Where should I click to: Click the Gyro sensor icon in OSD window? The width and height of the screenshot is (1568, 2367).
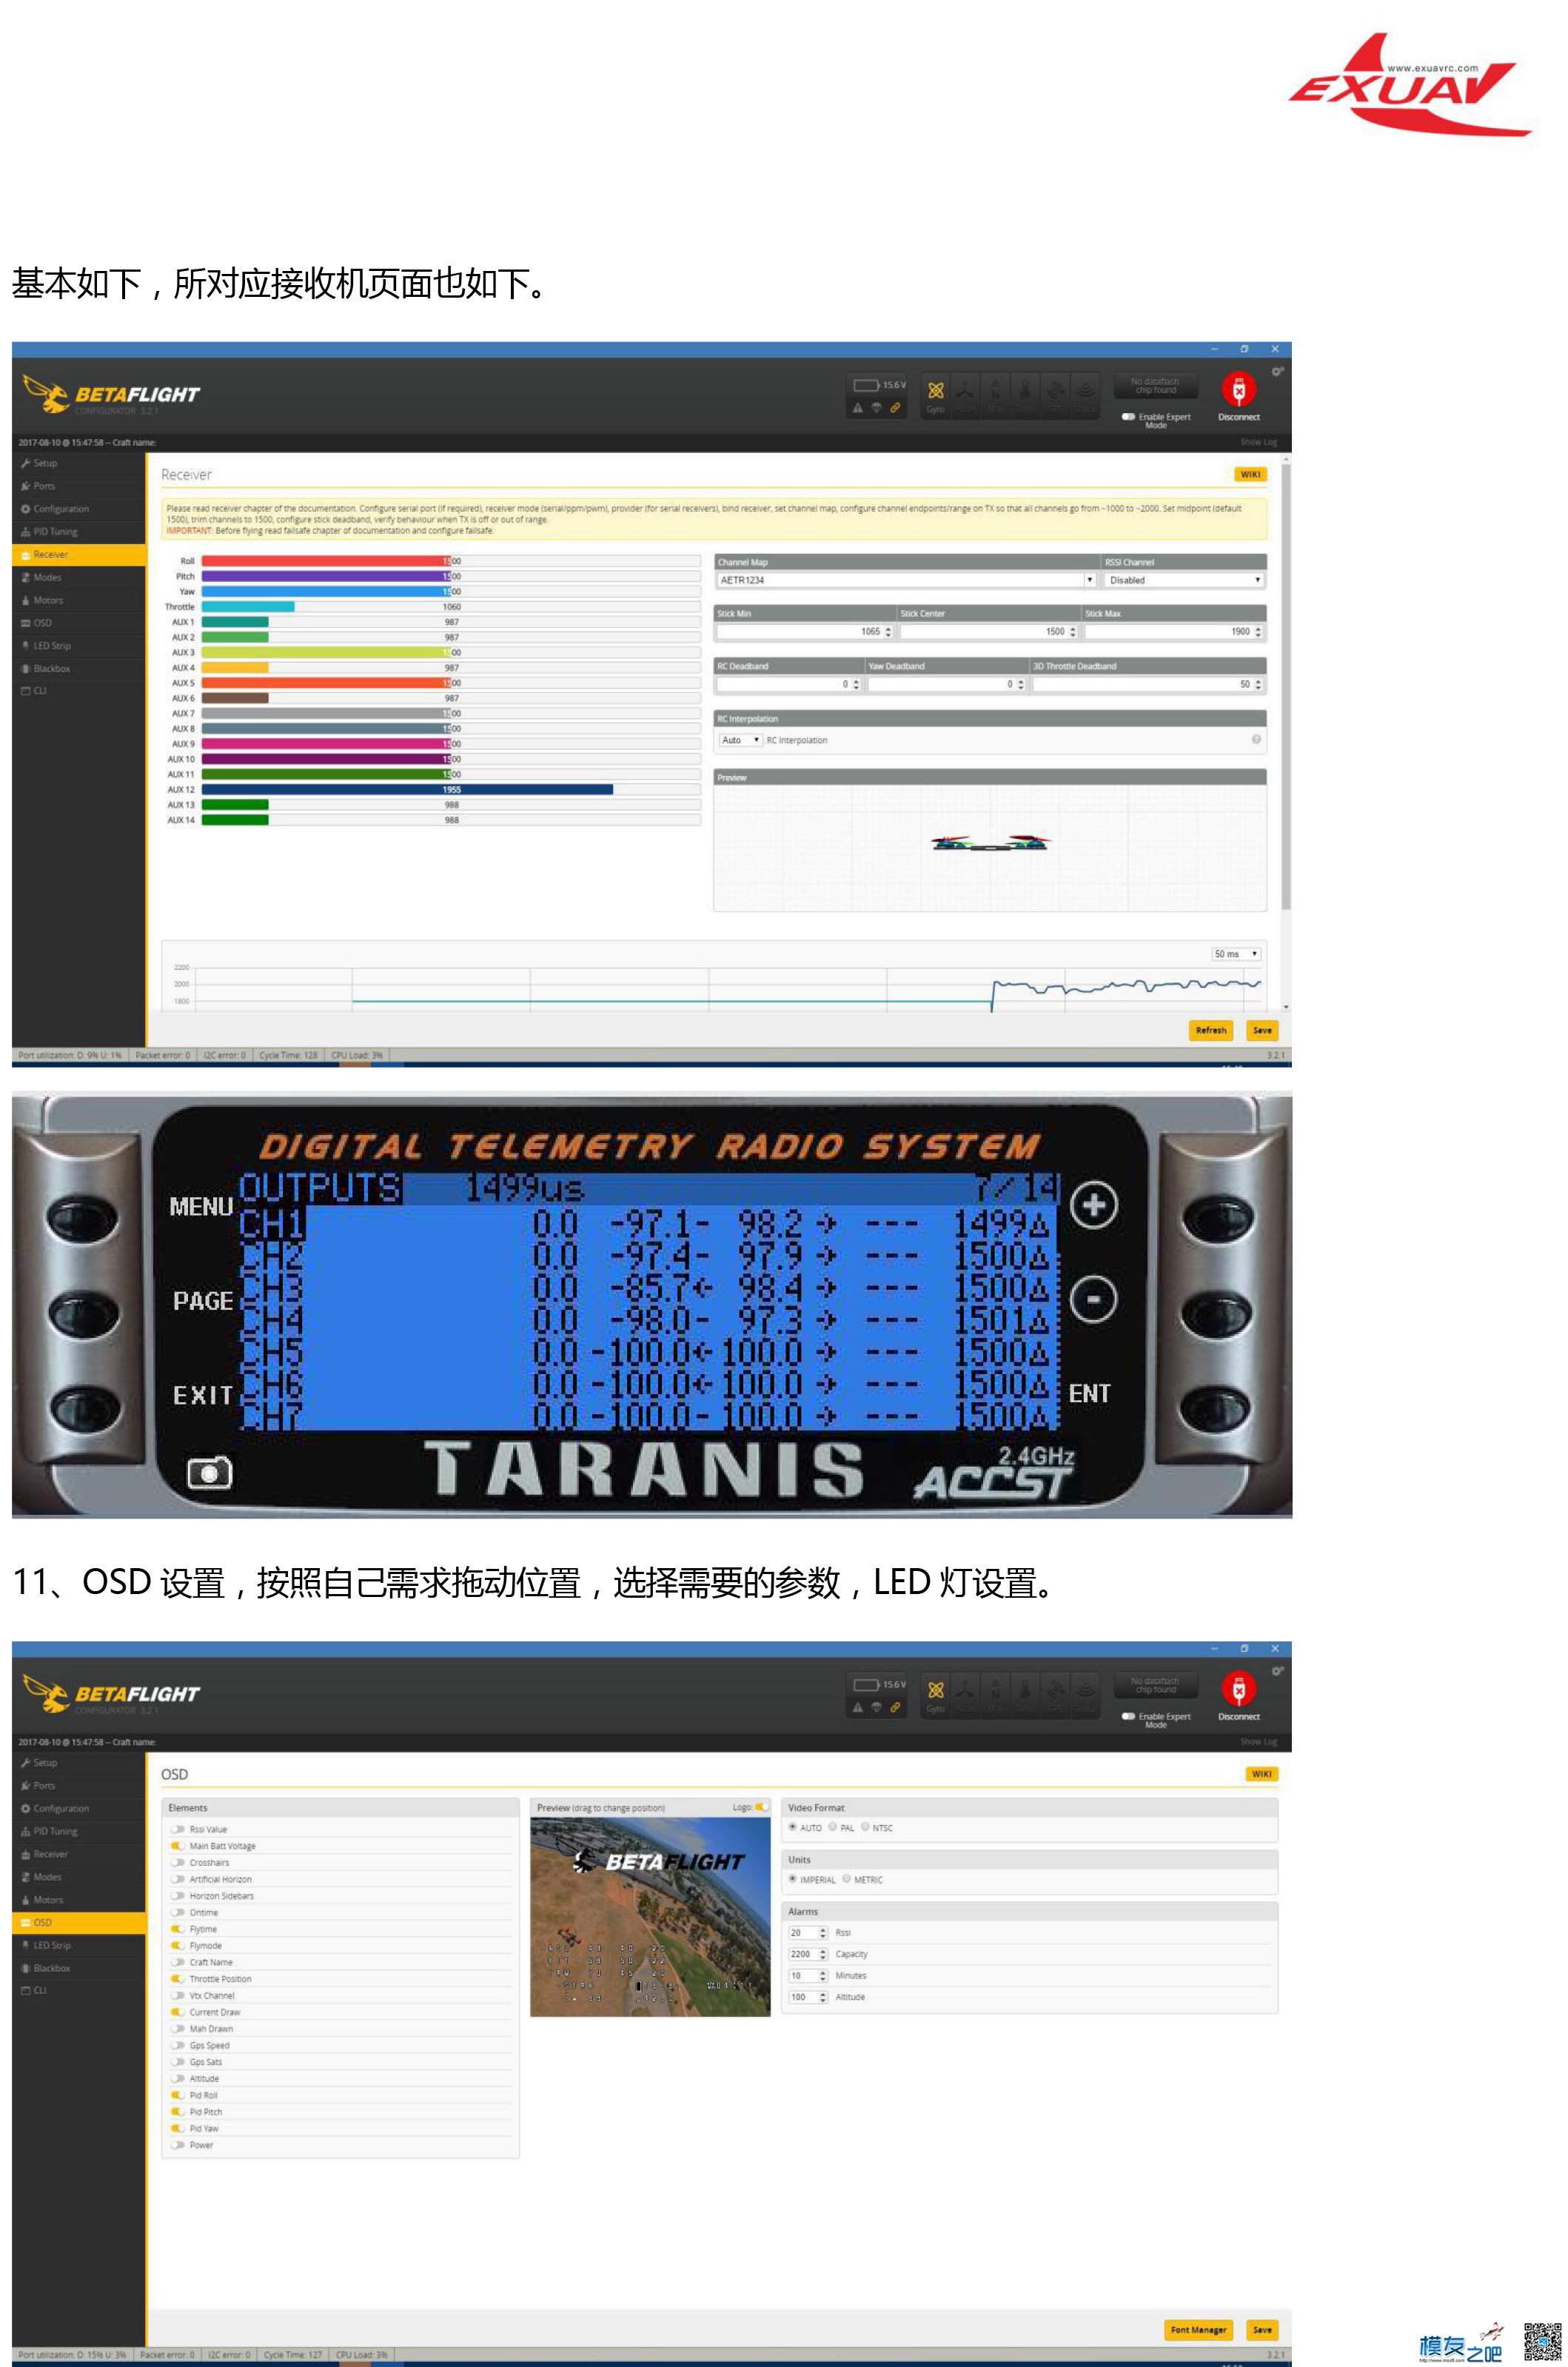[936, 1692]
